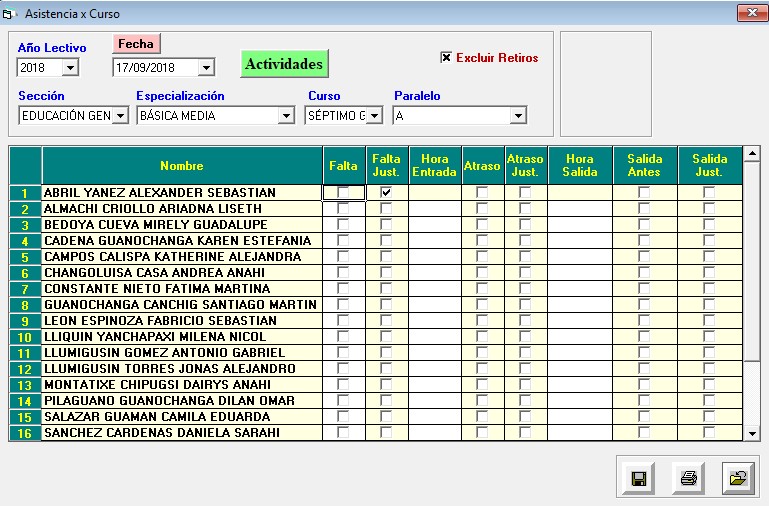Viewport: 769px width, 506px height.
Task: Check Salida Antes for Campos Calispa Katherine
Action: click(644, 256)
